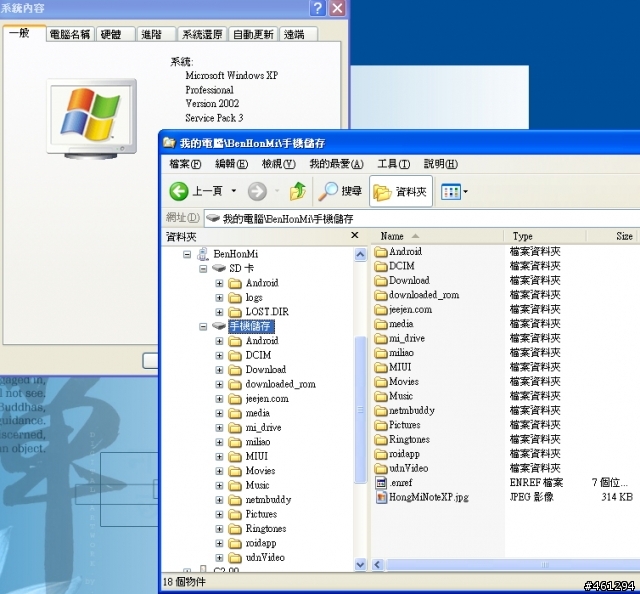Select the miliao folder in file list
This screenshot has height=594, width=640.
pyautogui.click(x=394, y=353)
